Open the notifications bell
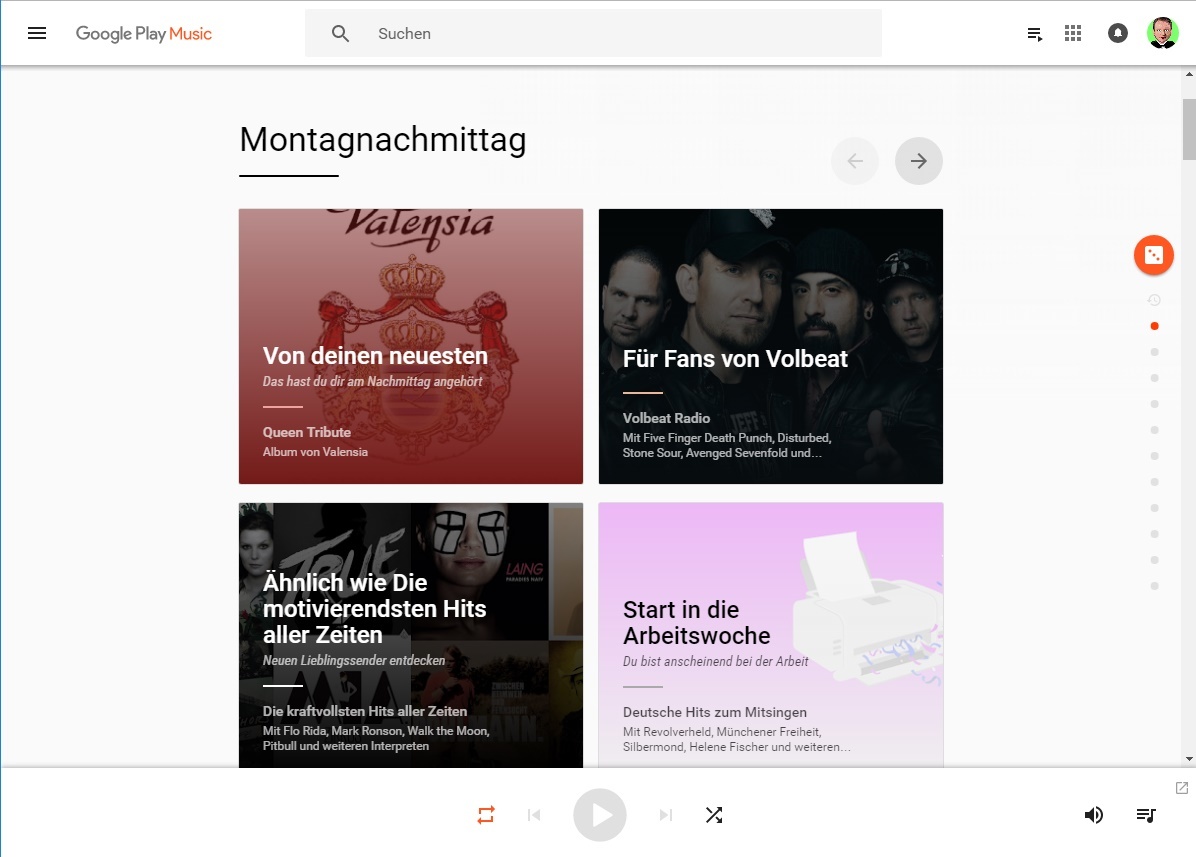The width and height of the screenshot is (1196, 857). click(1117, 33)
